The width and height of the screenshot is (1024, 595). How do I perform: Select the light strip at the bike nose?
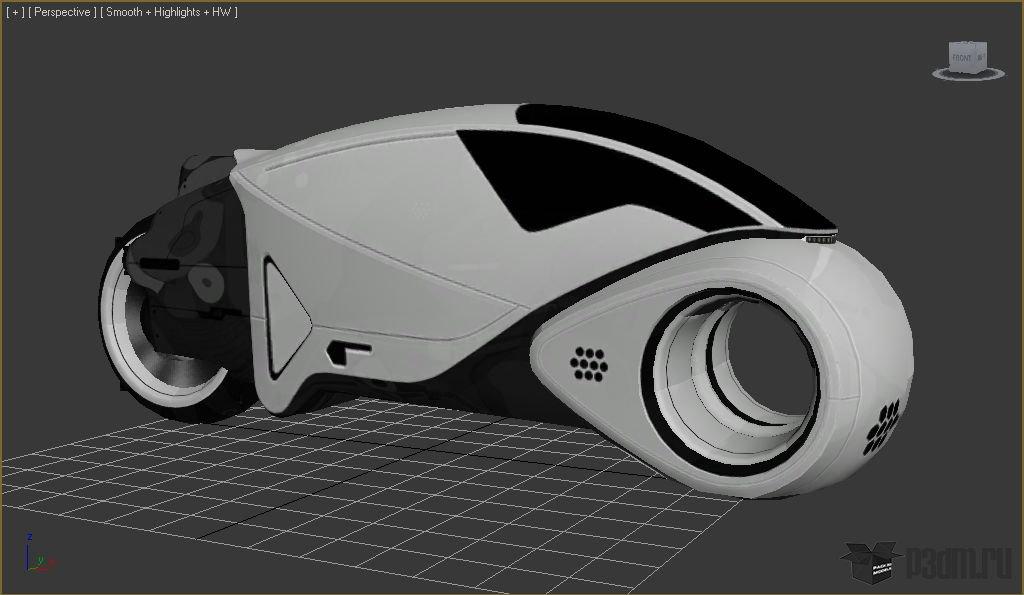[820, 240]
